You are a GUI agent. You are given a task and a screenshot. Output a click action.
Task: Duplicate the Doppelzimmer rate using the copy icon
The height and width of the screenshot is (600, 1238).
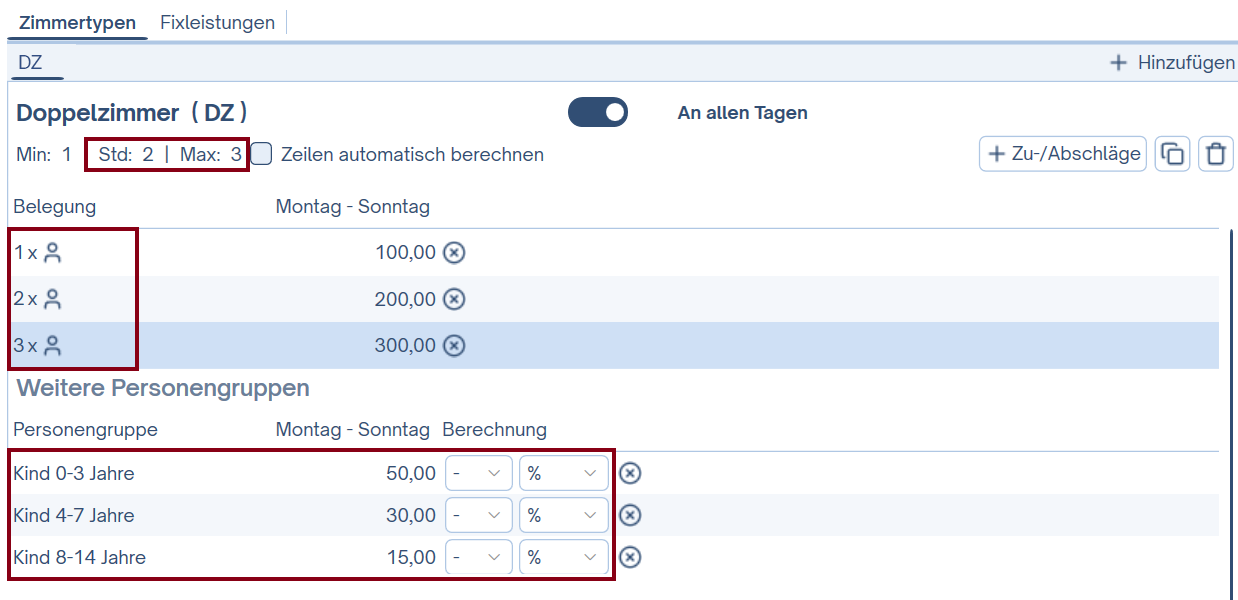pyautogui.click(x=1172, y=153)
